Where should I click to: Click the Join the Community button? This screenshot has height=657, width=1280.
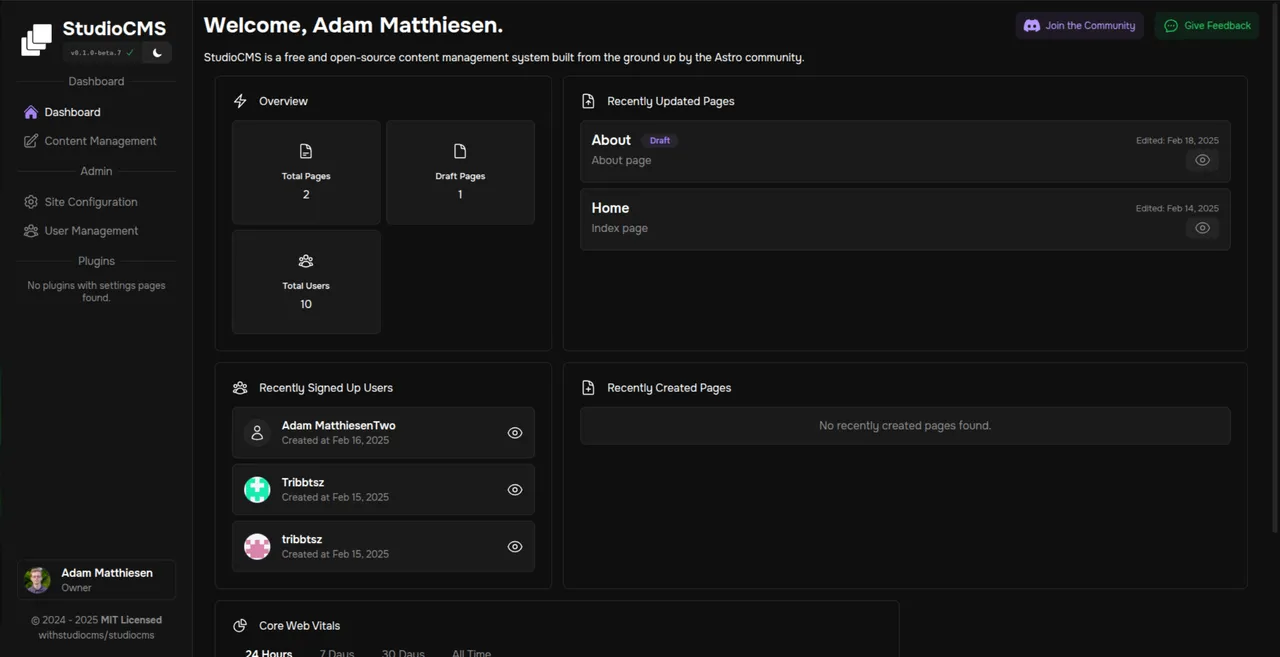point(1079,25)
